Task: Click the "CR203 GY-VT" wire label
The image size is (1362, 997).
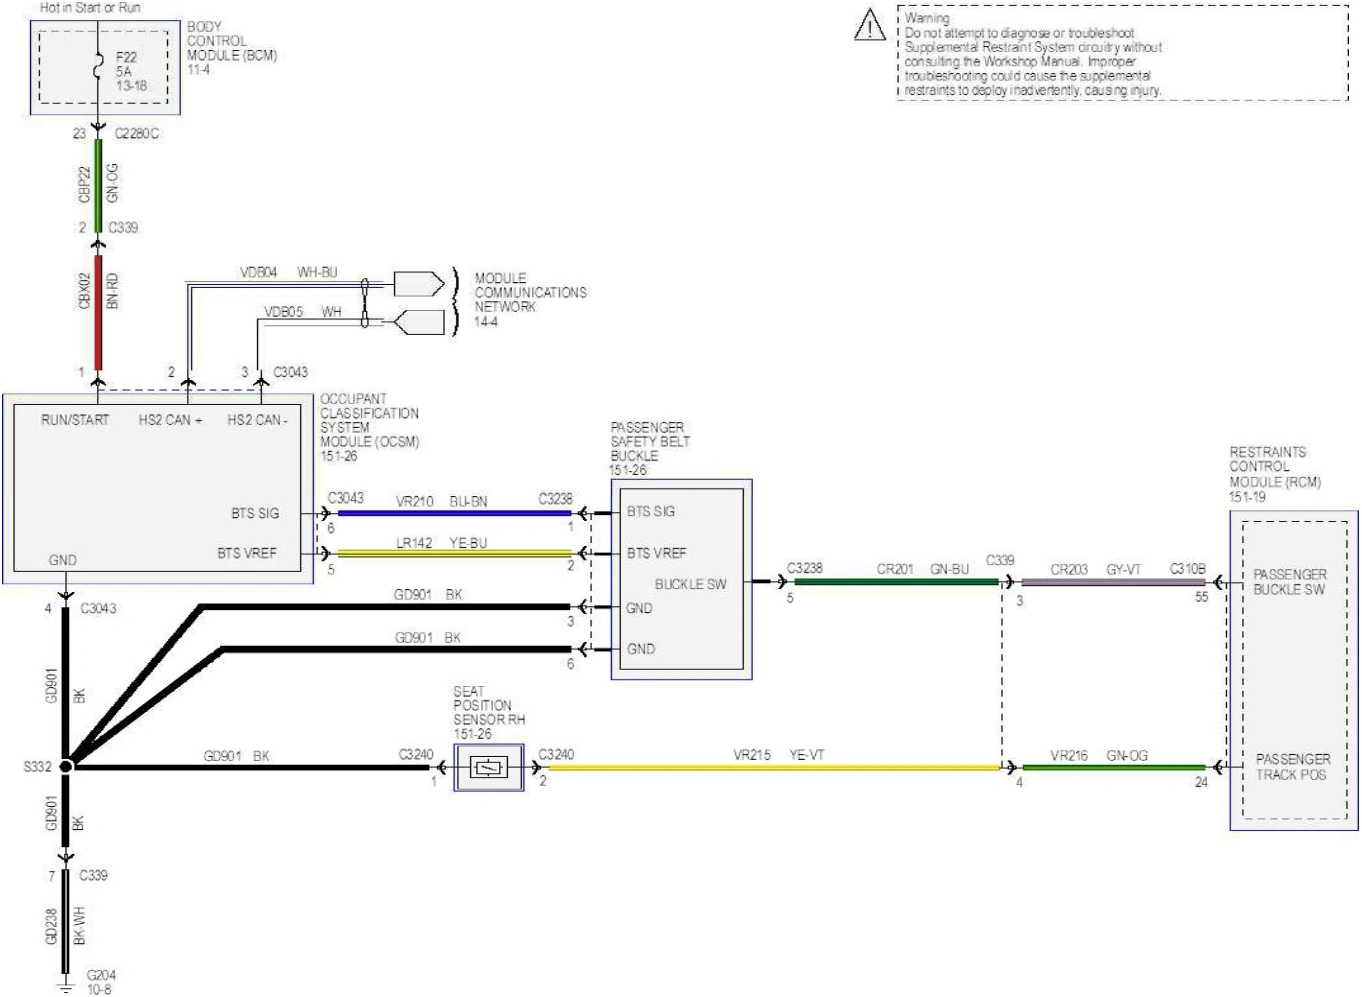Action: (x=1095, y=569)
